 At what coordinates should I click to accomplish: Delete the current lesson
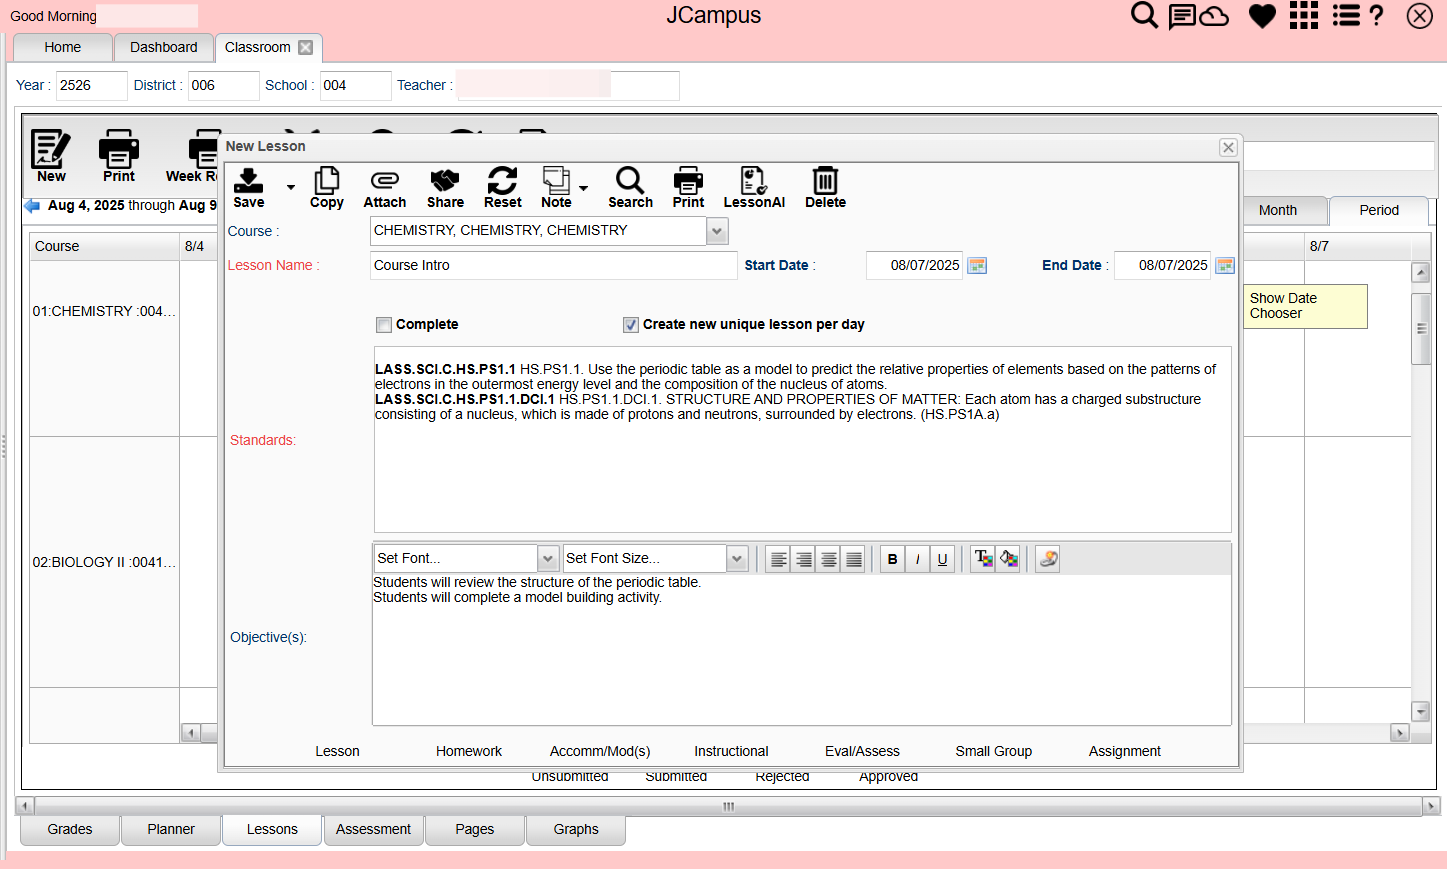coord(825,188)
